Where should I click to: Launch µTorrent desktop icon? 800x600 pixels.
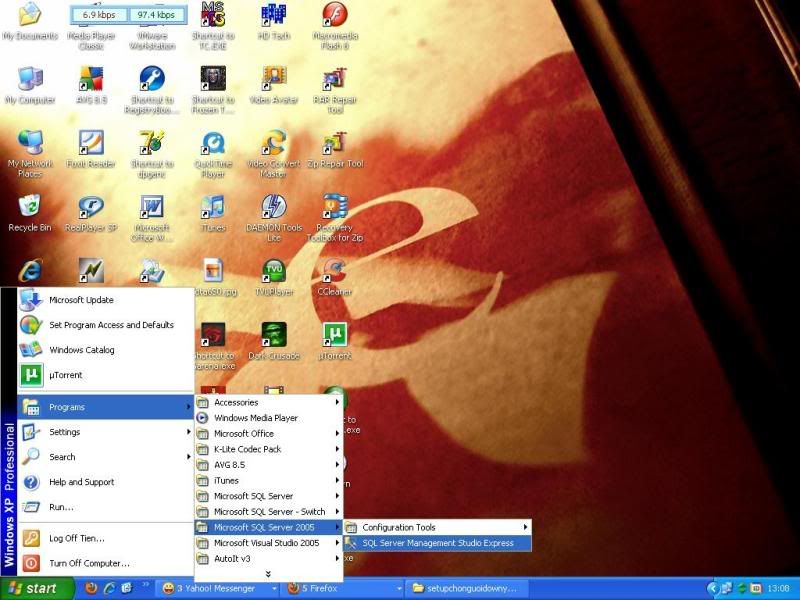click(x=335, y=341)
